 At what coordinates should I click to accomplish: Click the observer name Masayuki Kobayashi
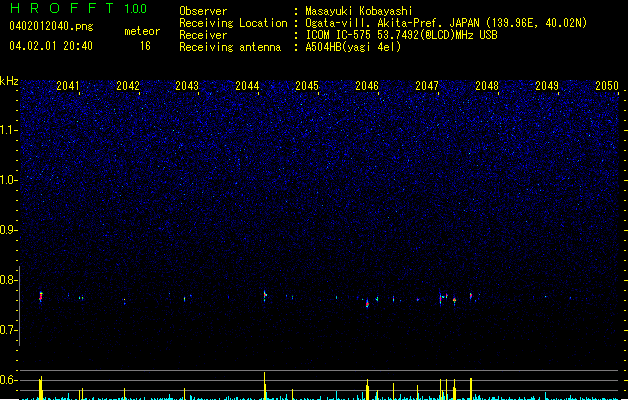(359, 11)
